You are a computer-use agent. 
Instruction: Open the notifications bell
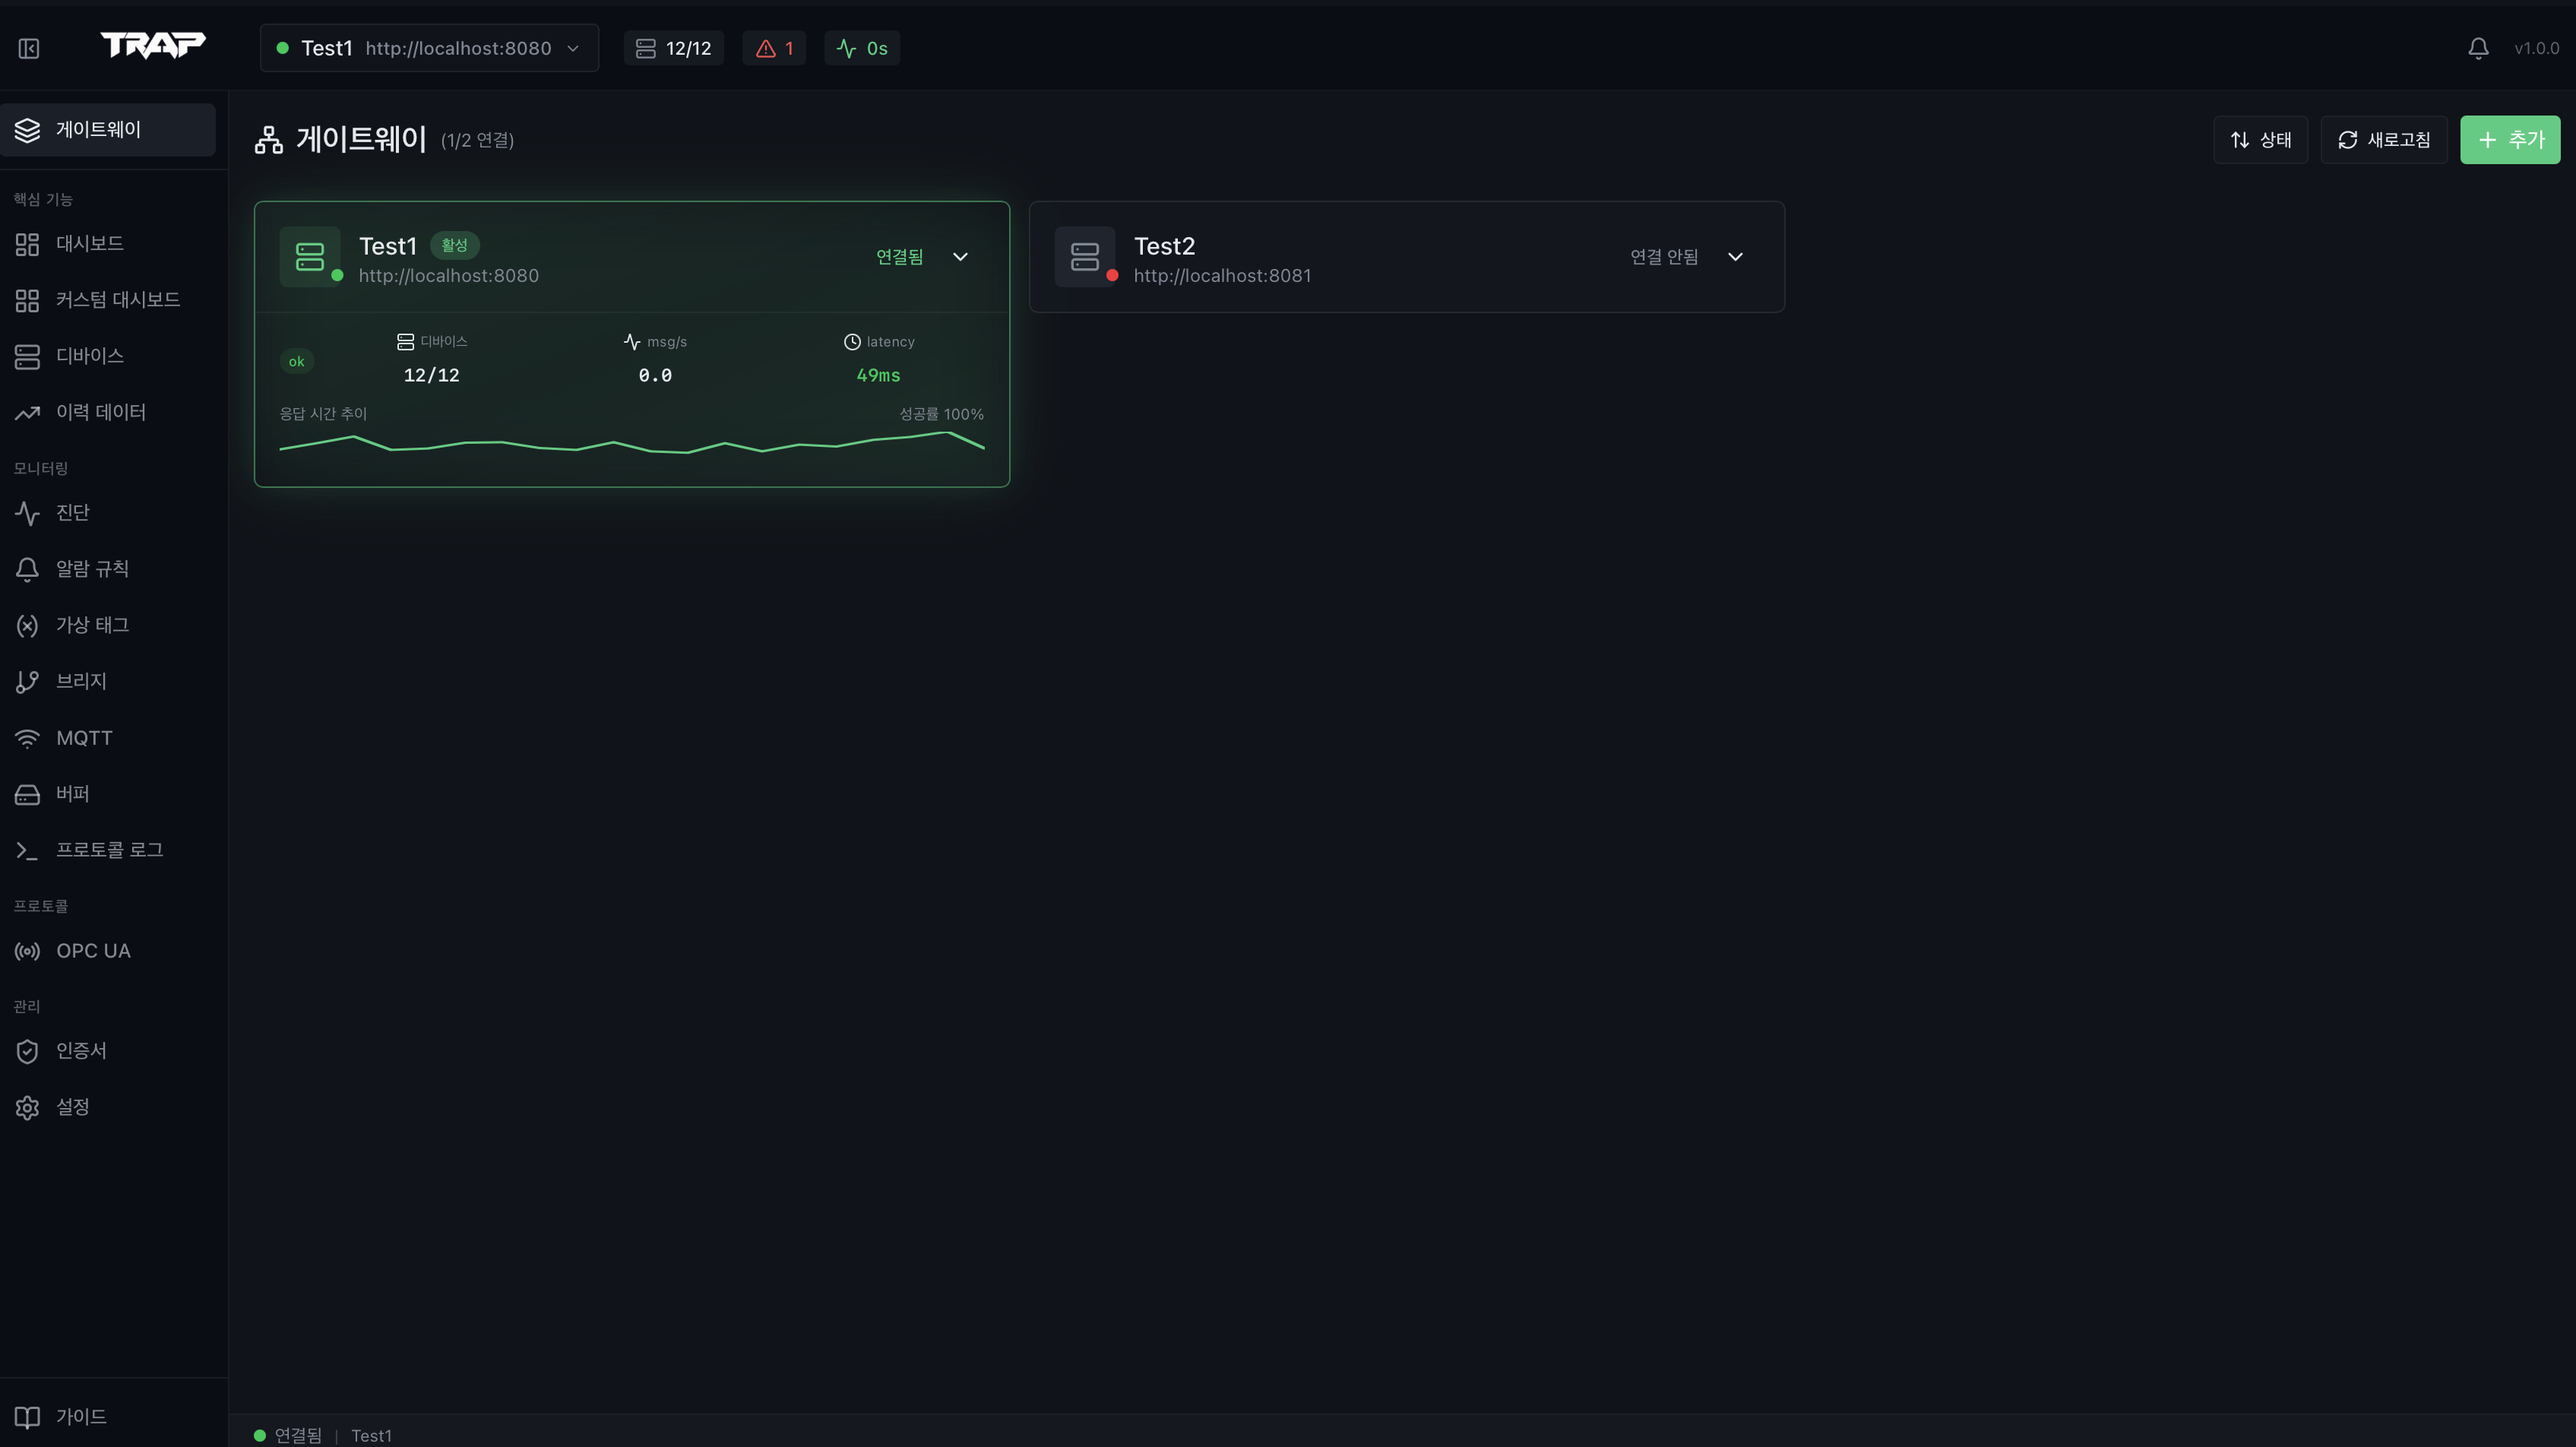click(x=2478, y=48)
